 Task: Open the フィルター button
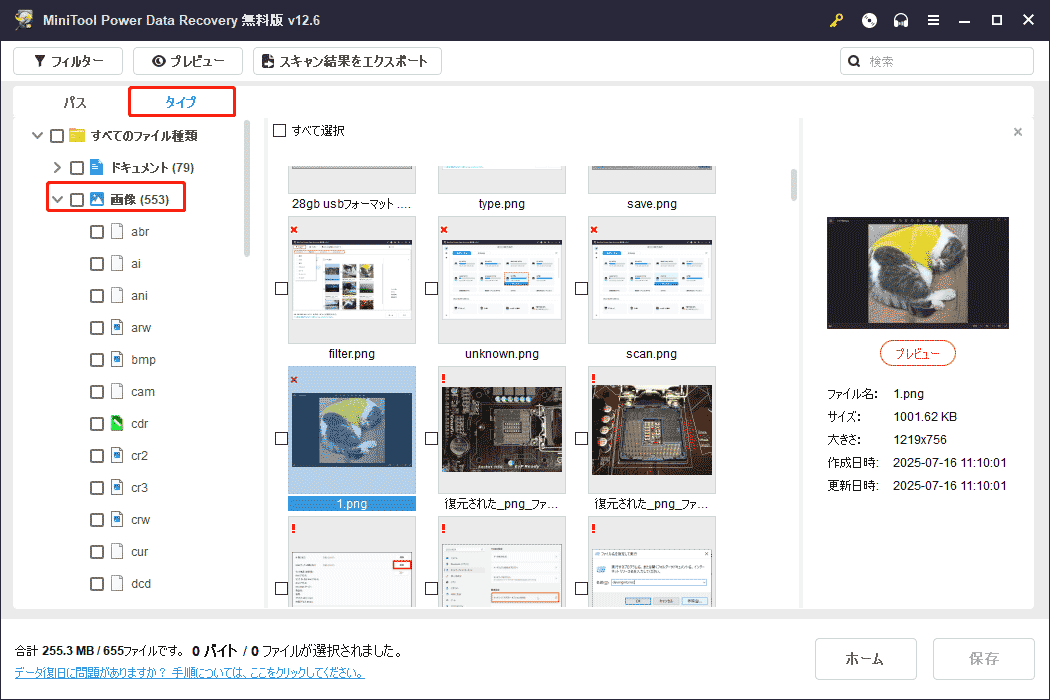coord(68,61)
